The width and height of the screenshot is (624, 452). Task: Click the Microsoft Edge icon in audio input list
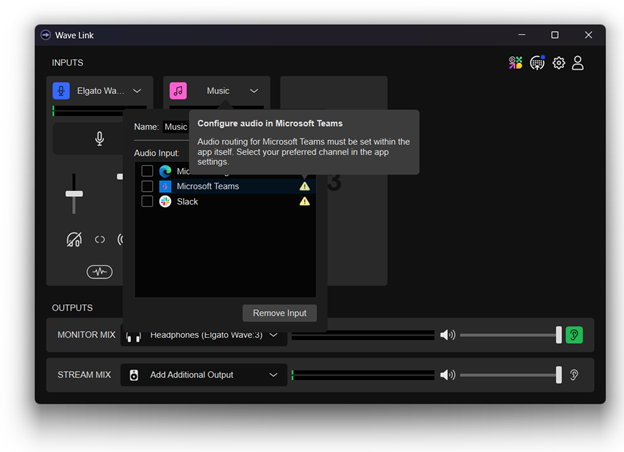[165, 171]
